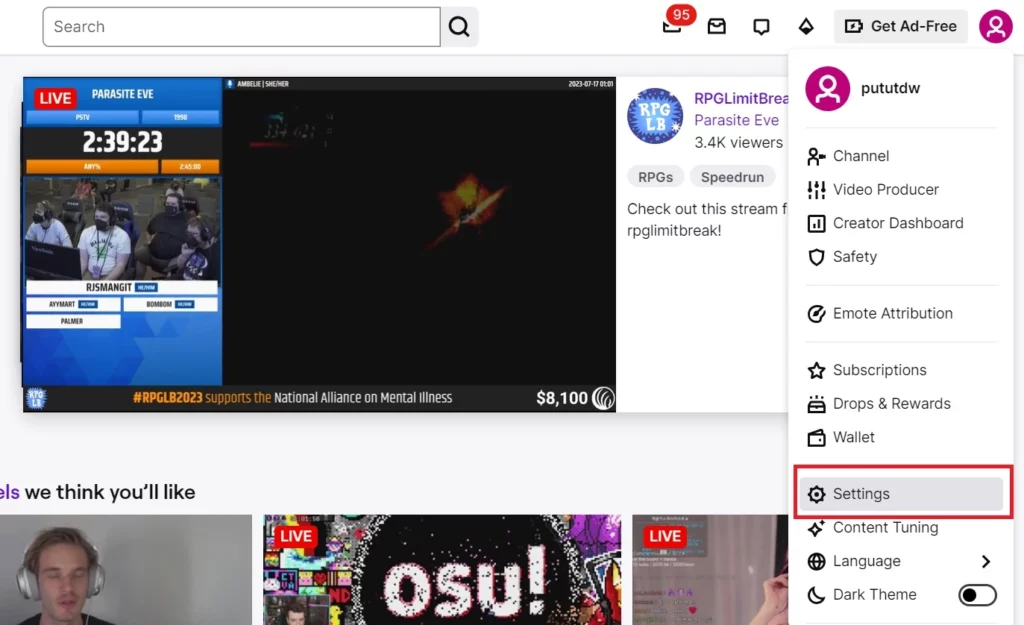Open the featured Parasite Eve stream player
Viewport: 1024px width, 625px height.
(319, 244)
